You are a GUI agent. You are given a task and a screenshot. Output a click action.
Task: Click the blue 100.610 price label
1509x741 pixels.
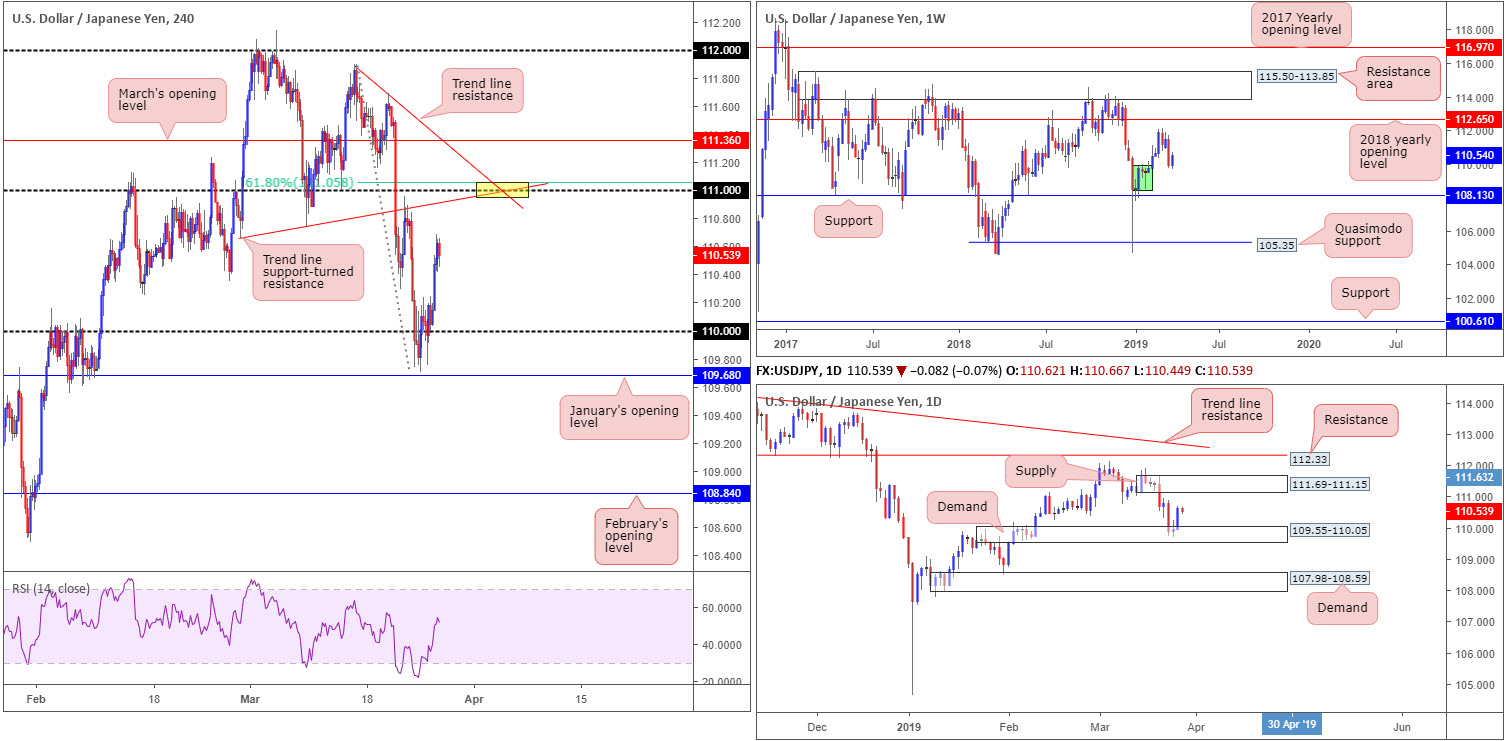click(1473, 322)
